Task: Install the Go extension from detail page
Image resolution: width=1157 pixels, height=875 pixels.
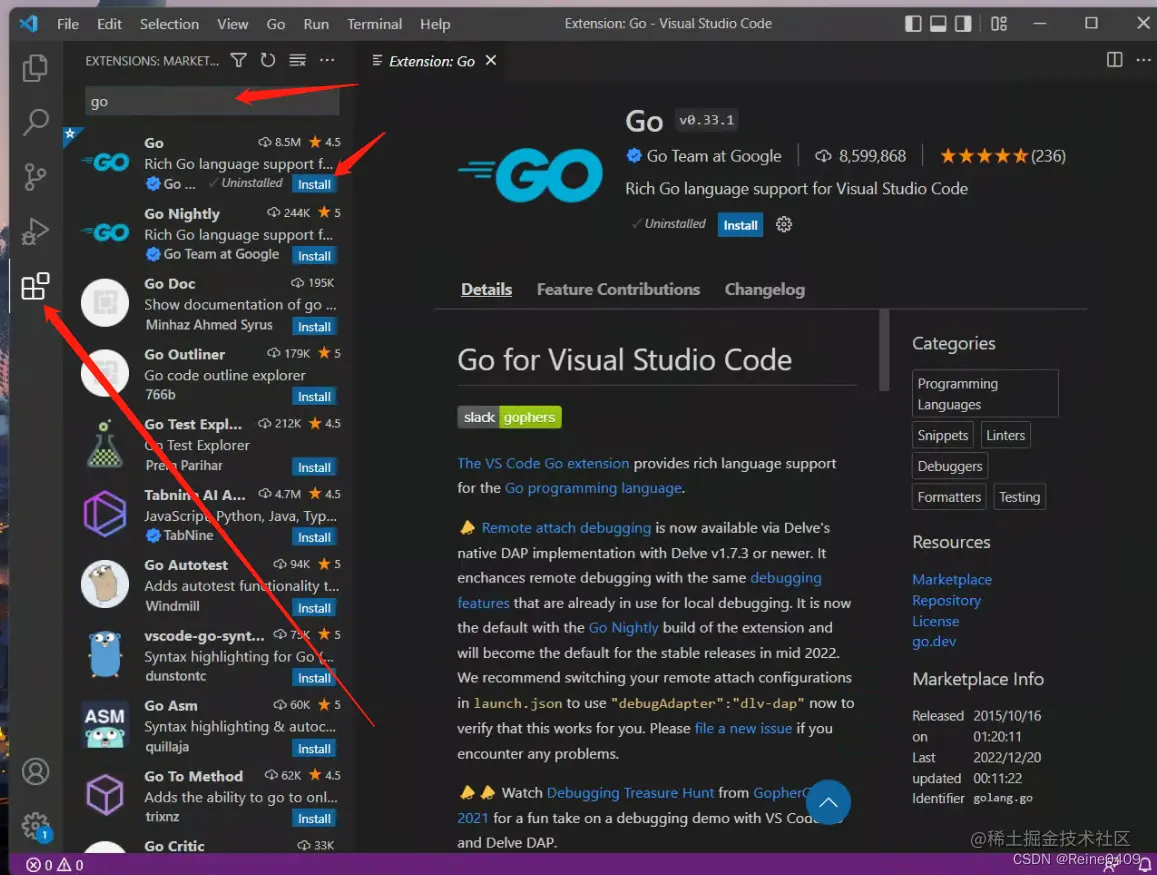Action: [740, 225]
